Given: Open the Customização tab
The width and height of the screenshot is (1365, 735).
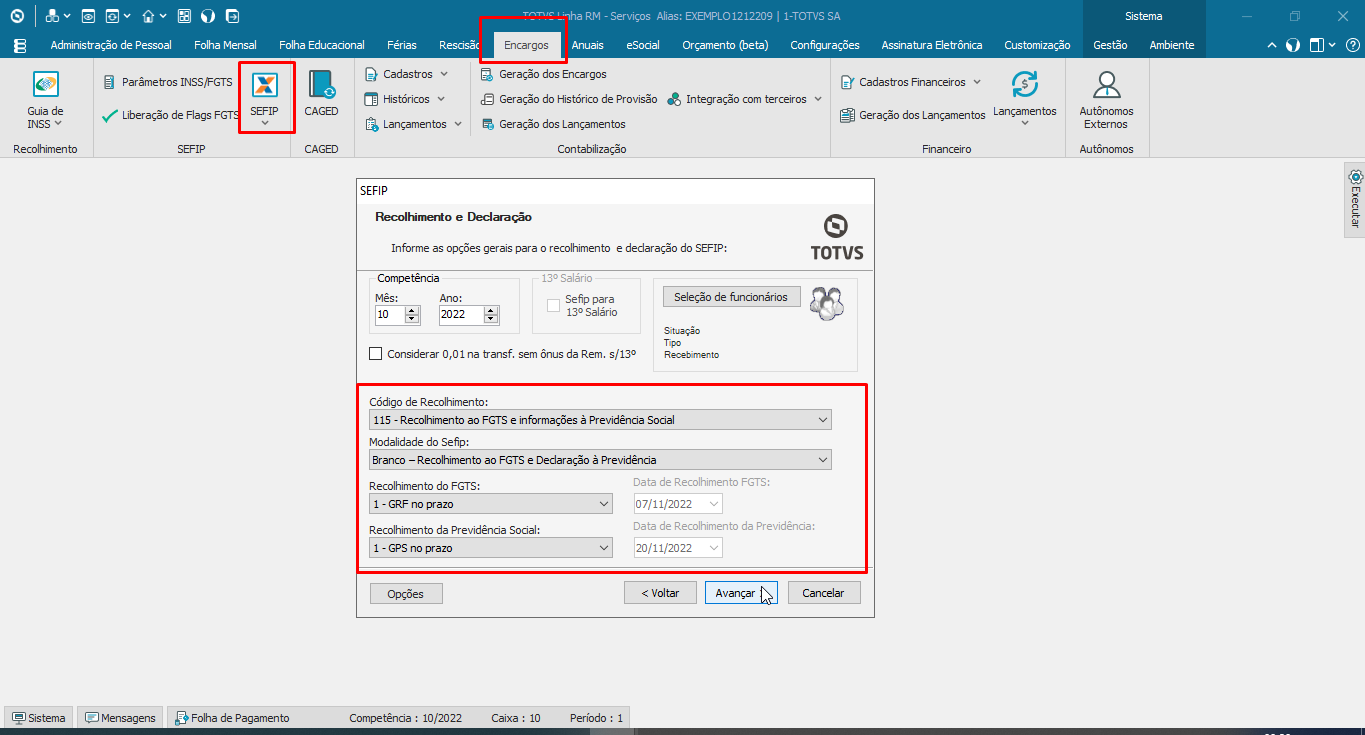Looking at the screenshot, I should tap(1037, 45).
